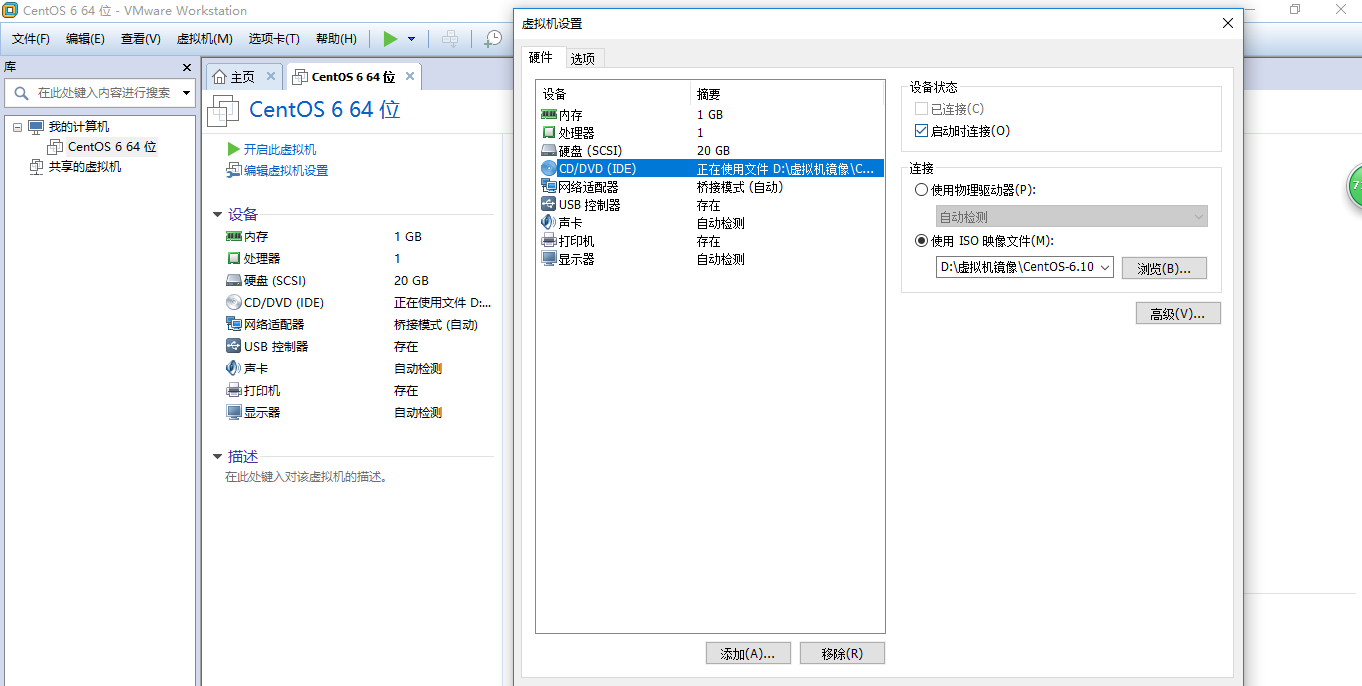
Task: Open the ISO path combo box dropdown
Action: coord(1104,268)
